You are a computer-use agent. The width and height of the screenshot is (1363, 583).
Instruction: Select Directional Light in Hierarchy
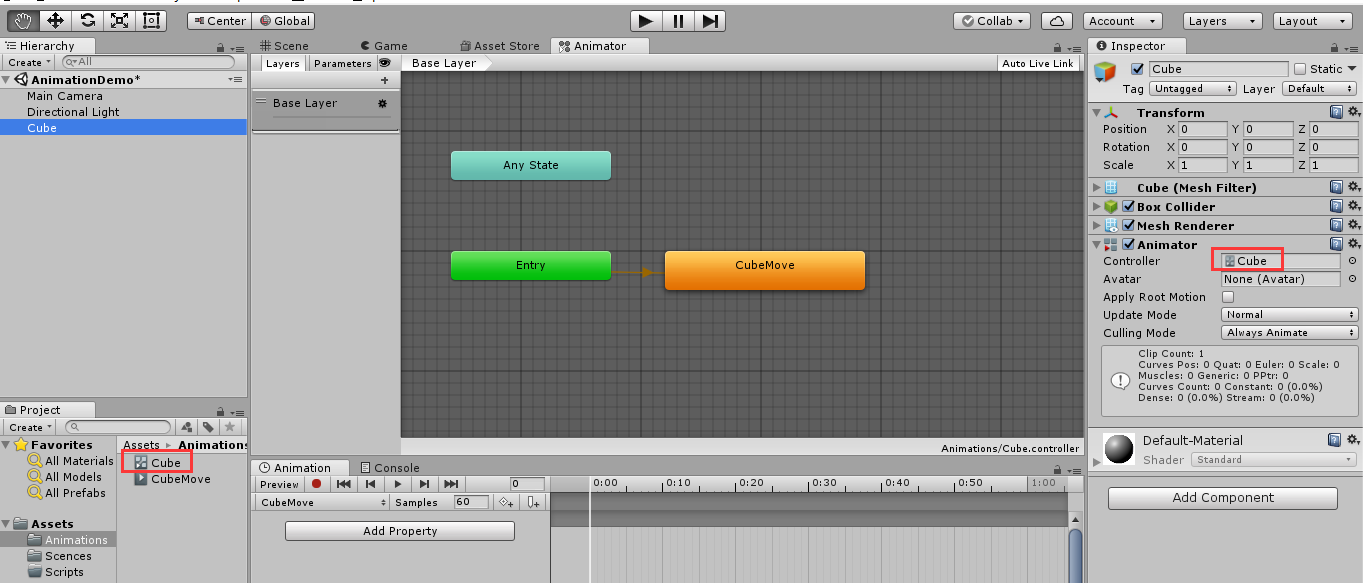click(x=73, y=112)
